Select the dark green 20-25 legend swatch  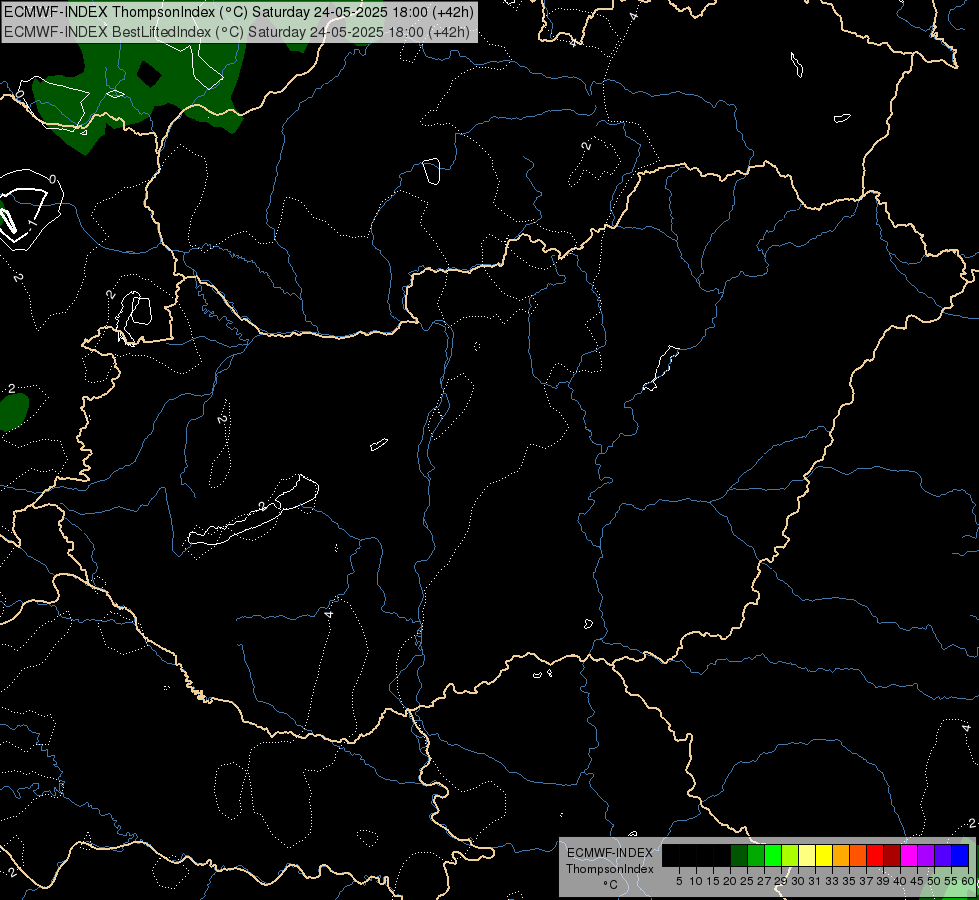point(739,855)
